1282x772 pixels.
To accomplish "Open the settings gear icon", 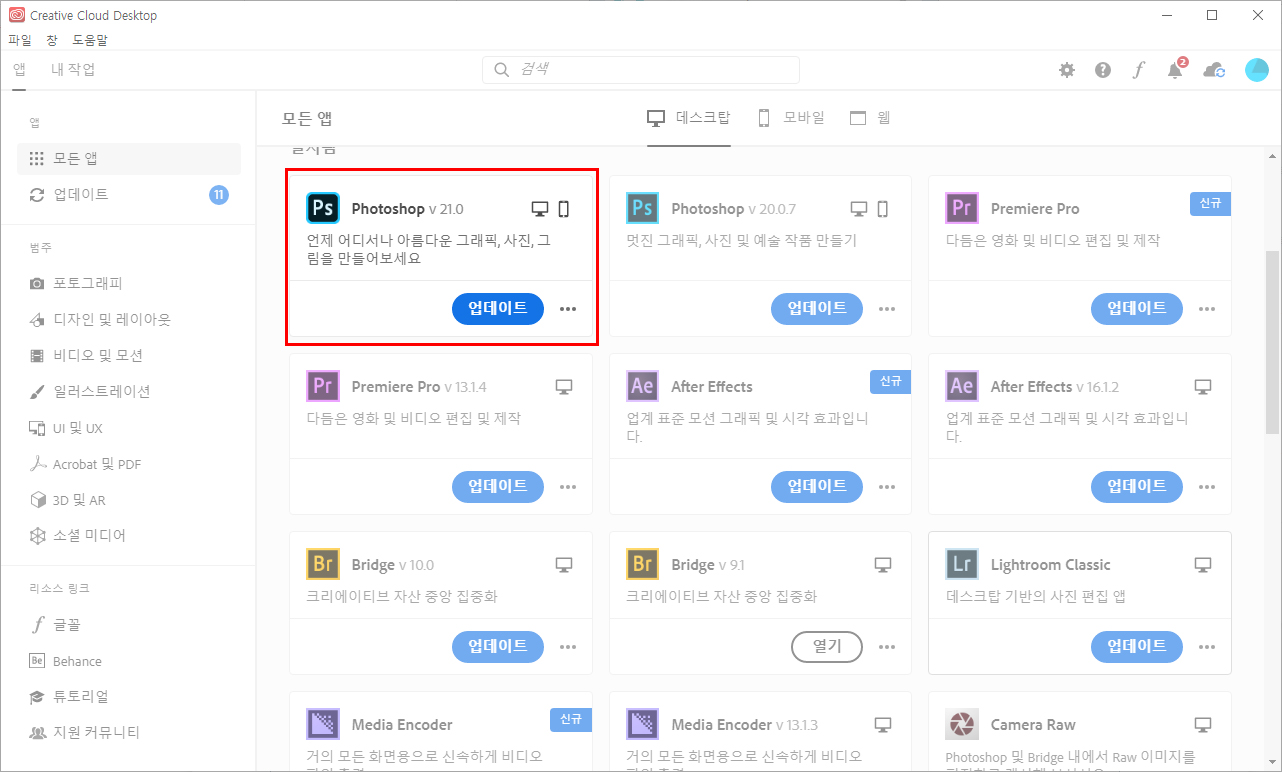I will pyautogui.click(x=1067, y=70).
